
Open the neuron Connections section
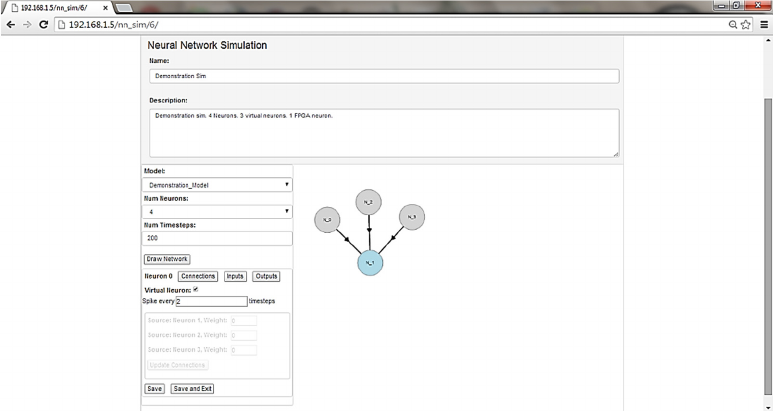tap(198, 276)
